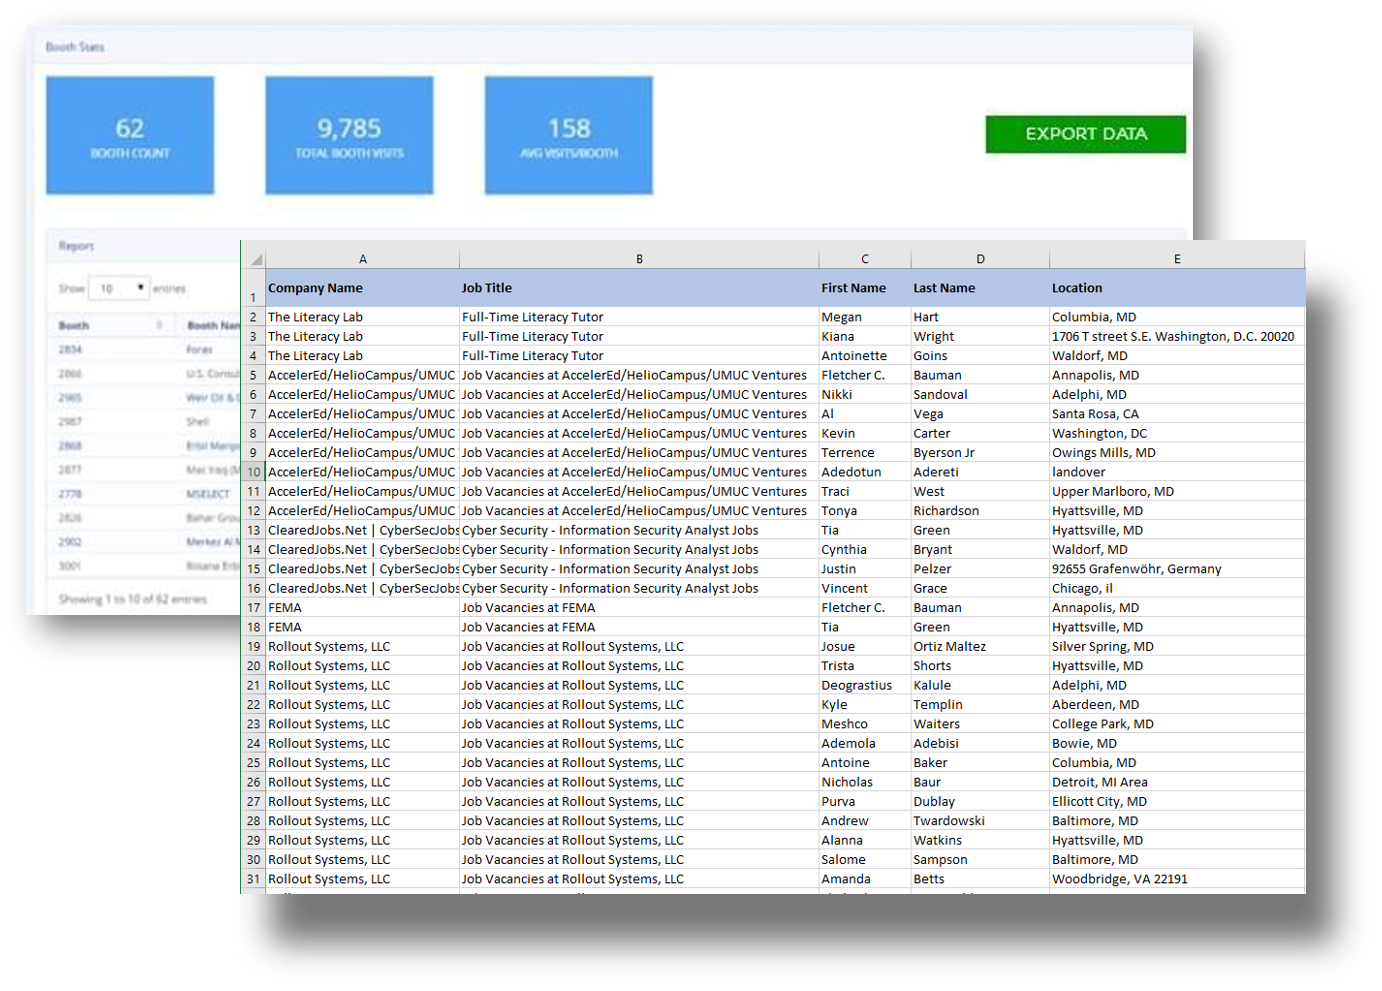
Task: Open booth number 2965 in the report
Action: (70, 397)
